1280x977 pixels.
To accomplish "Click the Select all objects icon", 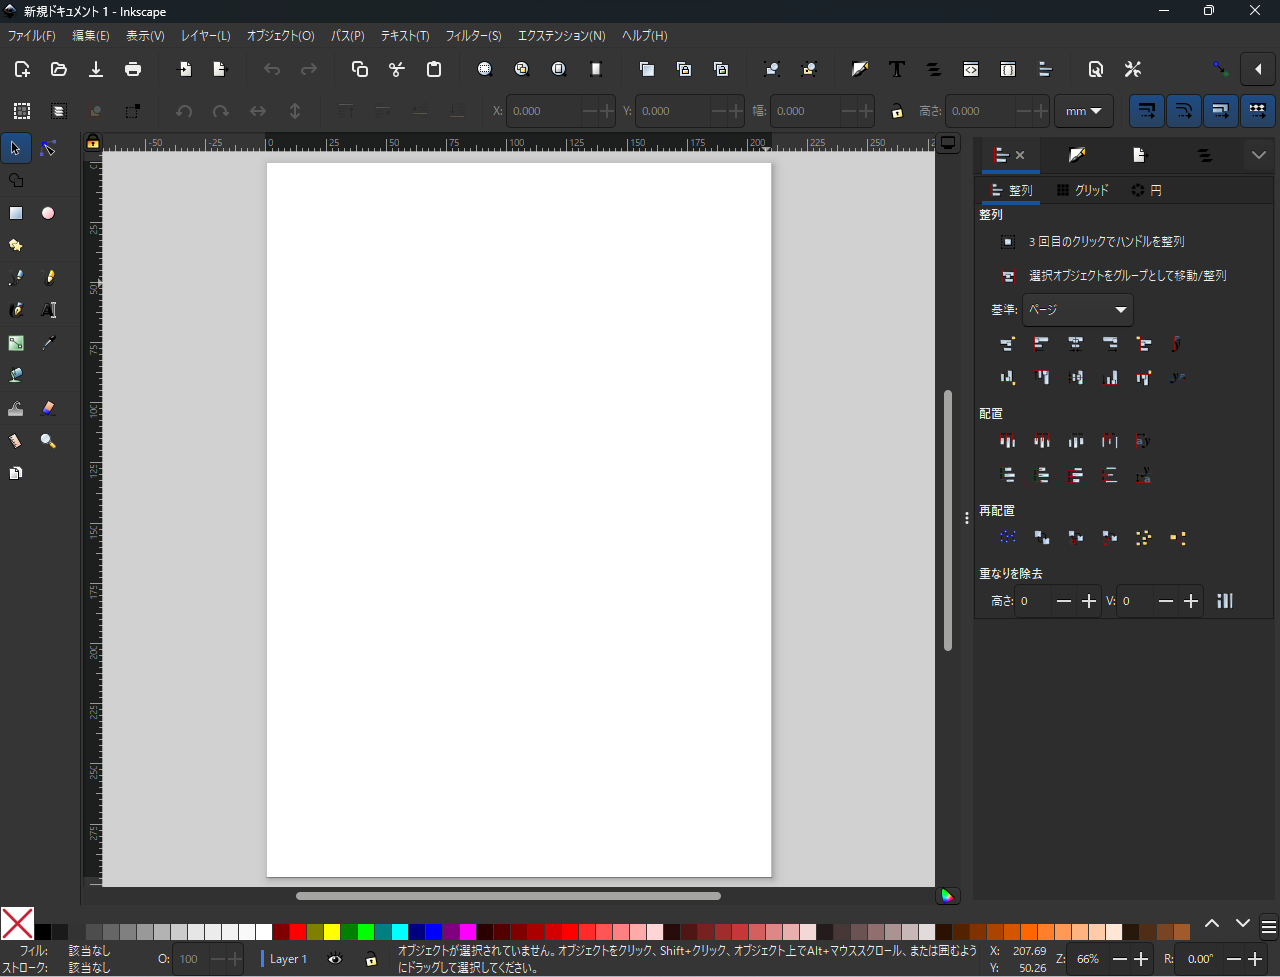I will (22, 111).
